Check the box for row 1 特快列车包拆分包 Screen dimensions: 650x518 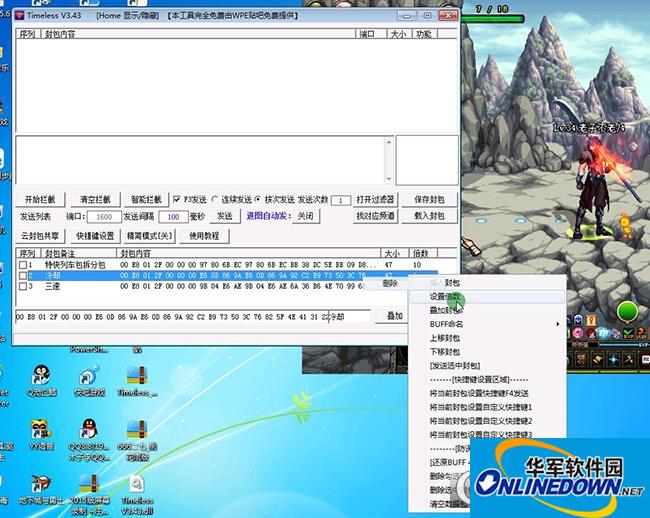pyautogui.click(x=23, y=265)
